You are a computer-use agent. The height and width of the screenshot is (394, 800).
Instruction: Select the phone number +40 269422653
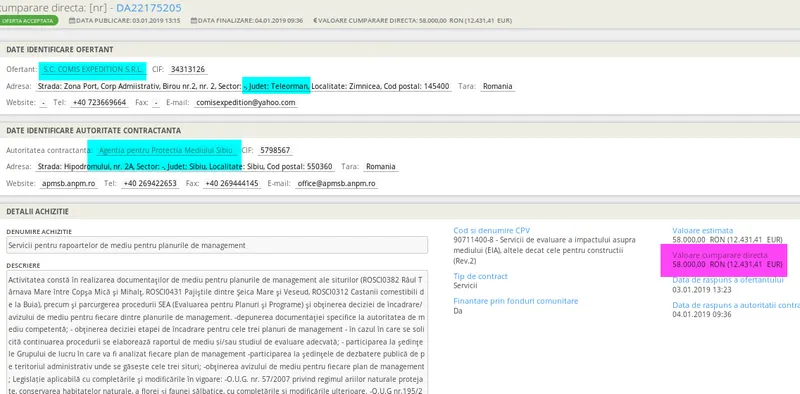pyautogui.click(x=150, y=183)
